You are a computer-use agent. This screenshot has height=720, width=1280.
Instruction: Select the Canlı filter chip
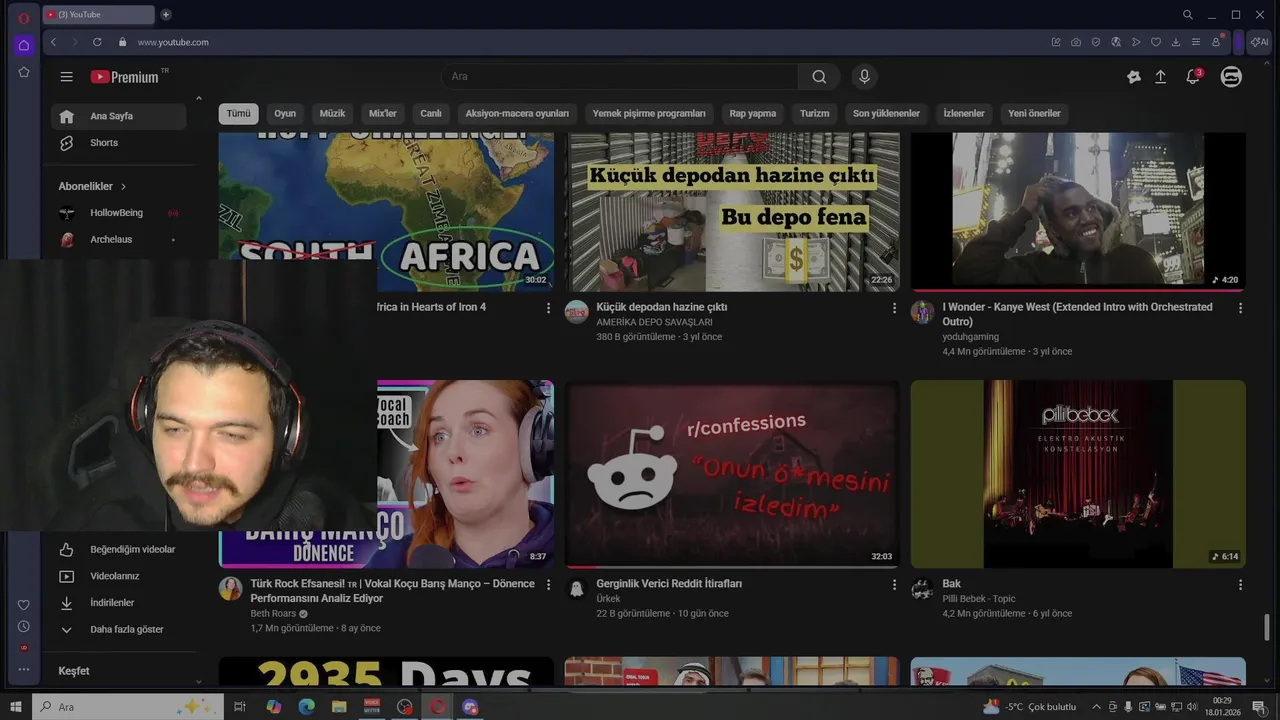431,114
